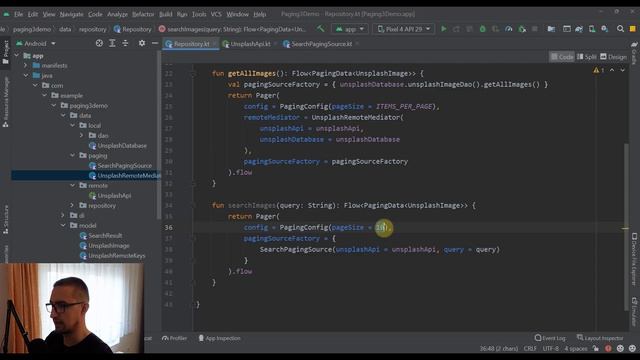This screenshot has height=360, width=640.
Task: Click the Repository breadcrumb in navigation bar
Action: [x=132, y=29]
